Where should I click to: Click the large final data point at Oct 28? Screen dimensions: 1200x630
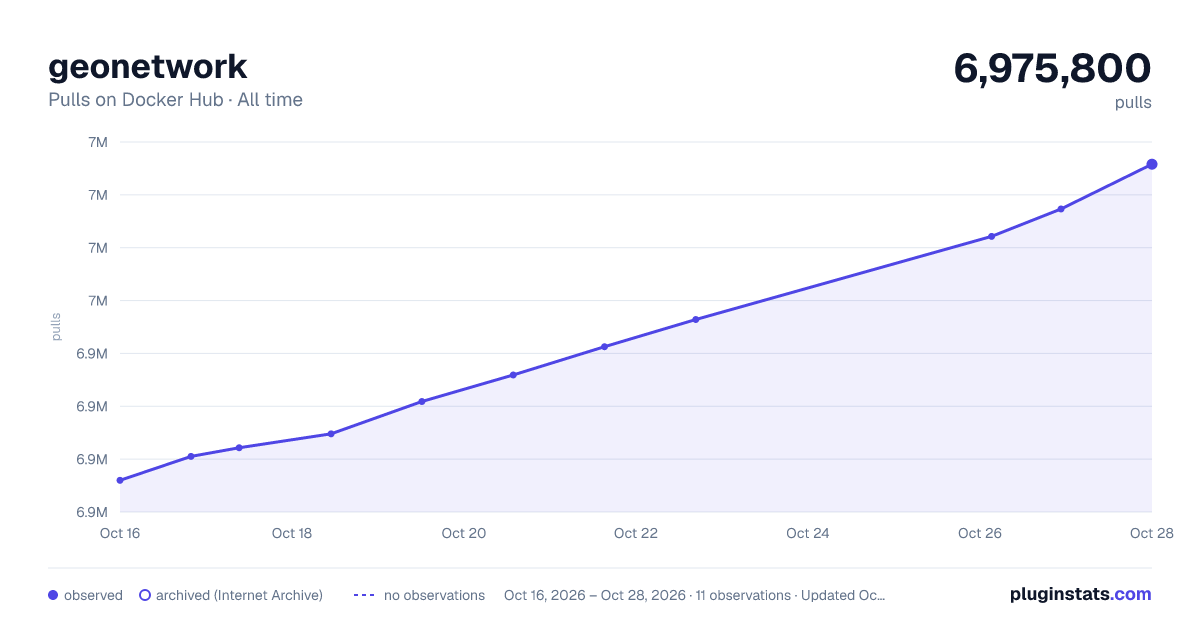(1152, 164)
